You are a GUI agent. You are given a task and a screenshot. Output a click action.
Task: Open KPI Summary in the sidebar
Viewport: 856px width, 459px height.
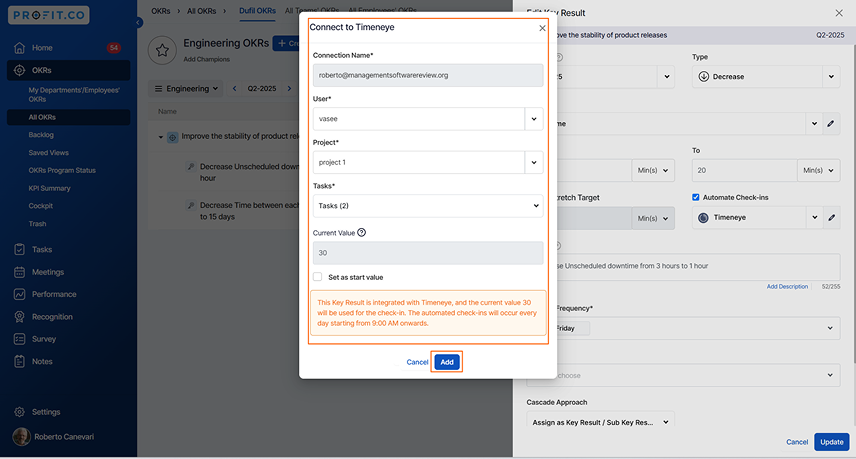click(x=49, y=188)
